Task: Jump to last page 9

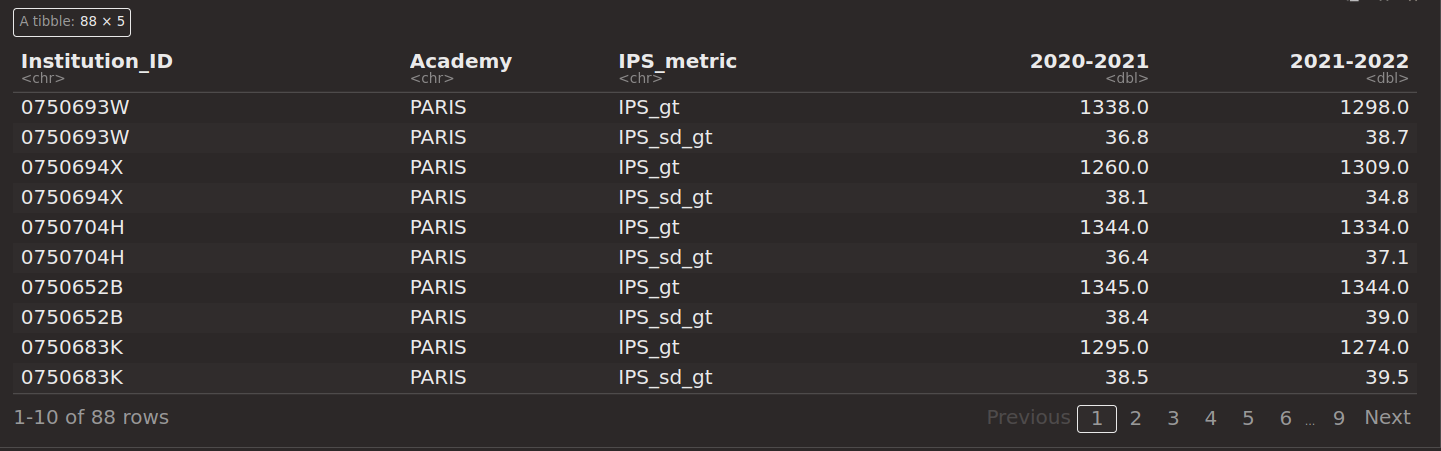Action: [1339, 418]
